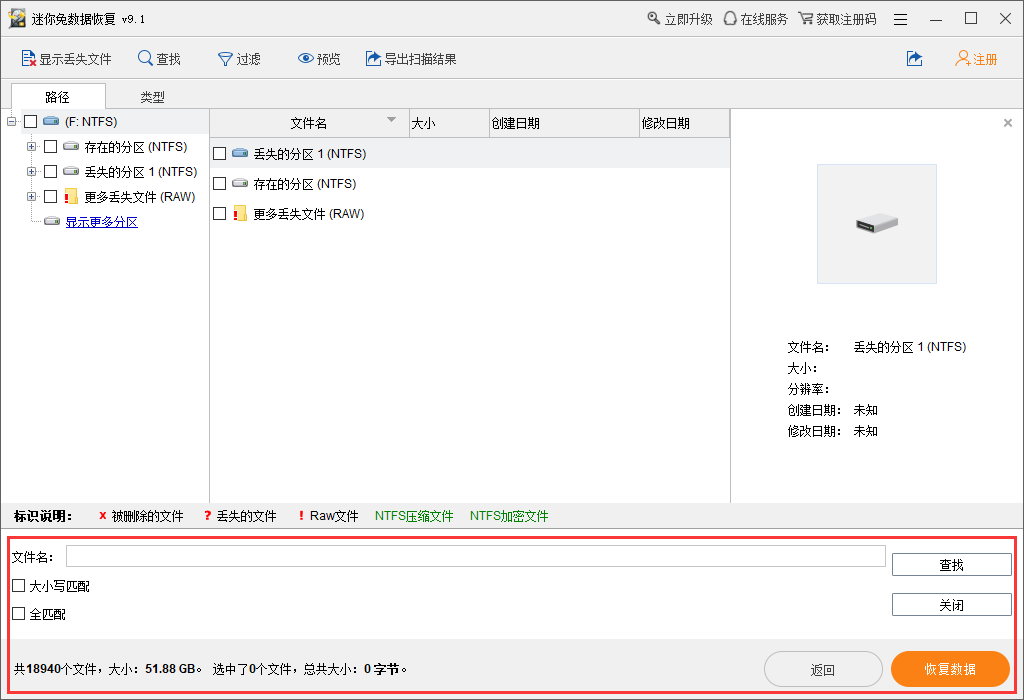Tick checkbox for 丢失的分区 1 in file list
This screenshot has width=1024, height=700.
(x=220, y=154)
